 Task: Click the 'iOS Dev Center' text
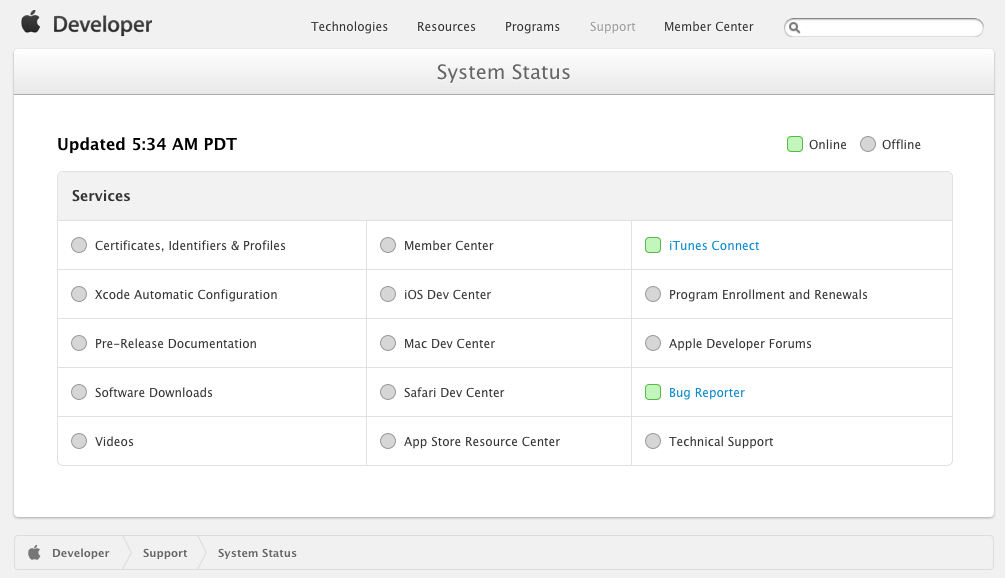[x=447, y=294]
